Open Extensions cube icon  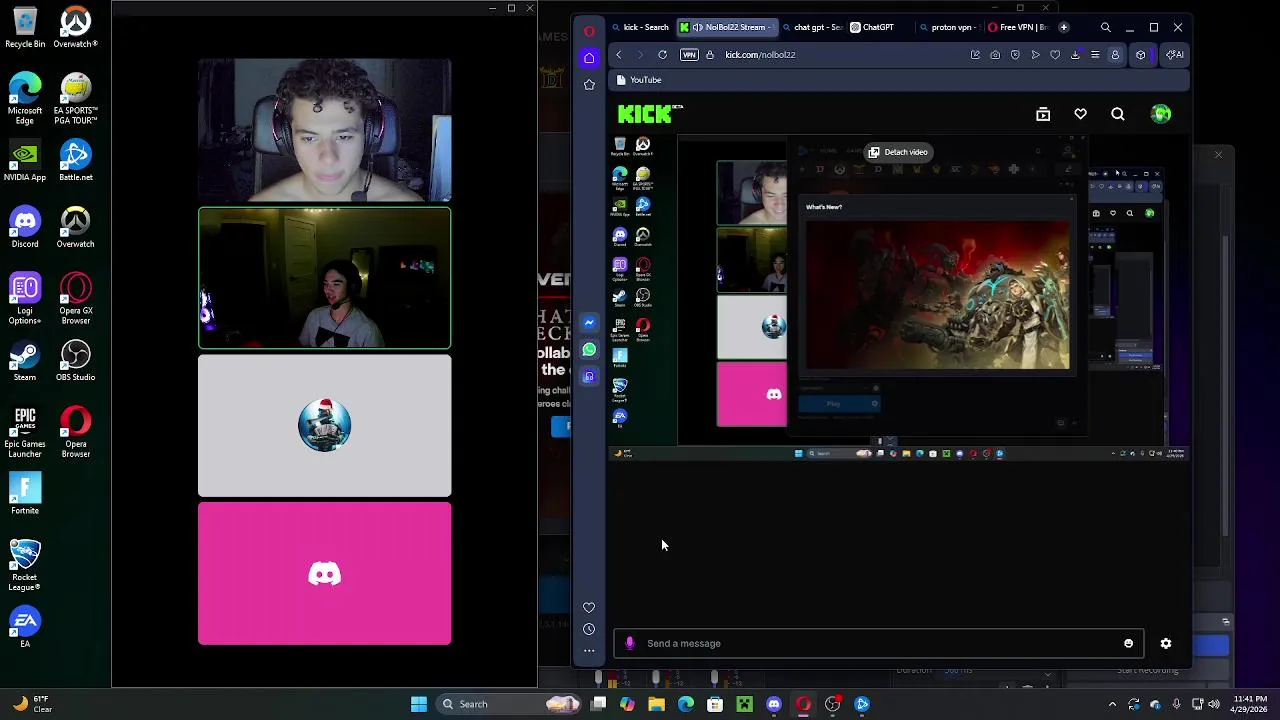click(1141, 55)
